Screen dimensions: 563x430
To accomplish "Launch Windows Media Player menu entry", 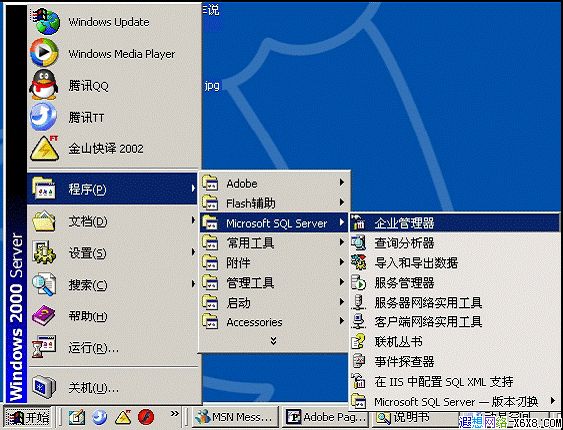I will pyautogui.click(x=113, y=53).
